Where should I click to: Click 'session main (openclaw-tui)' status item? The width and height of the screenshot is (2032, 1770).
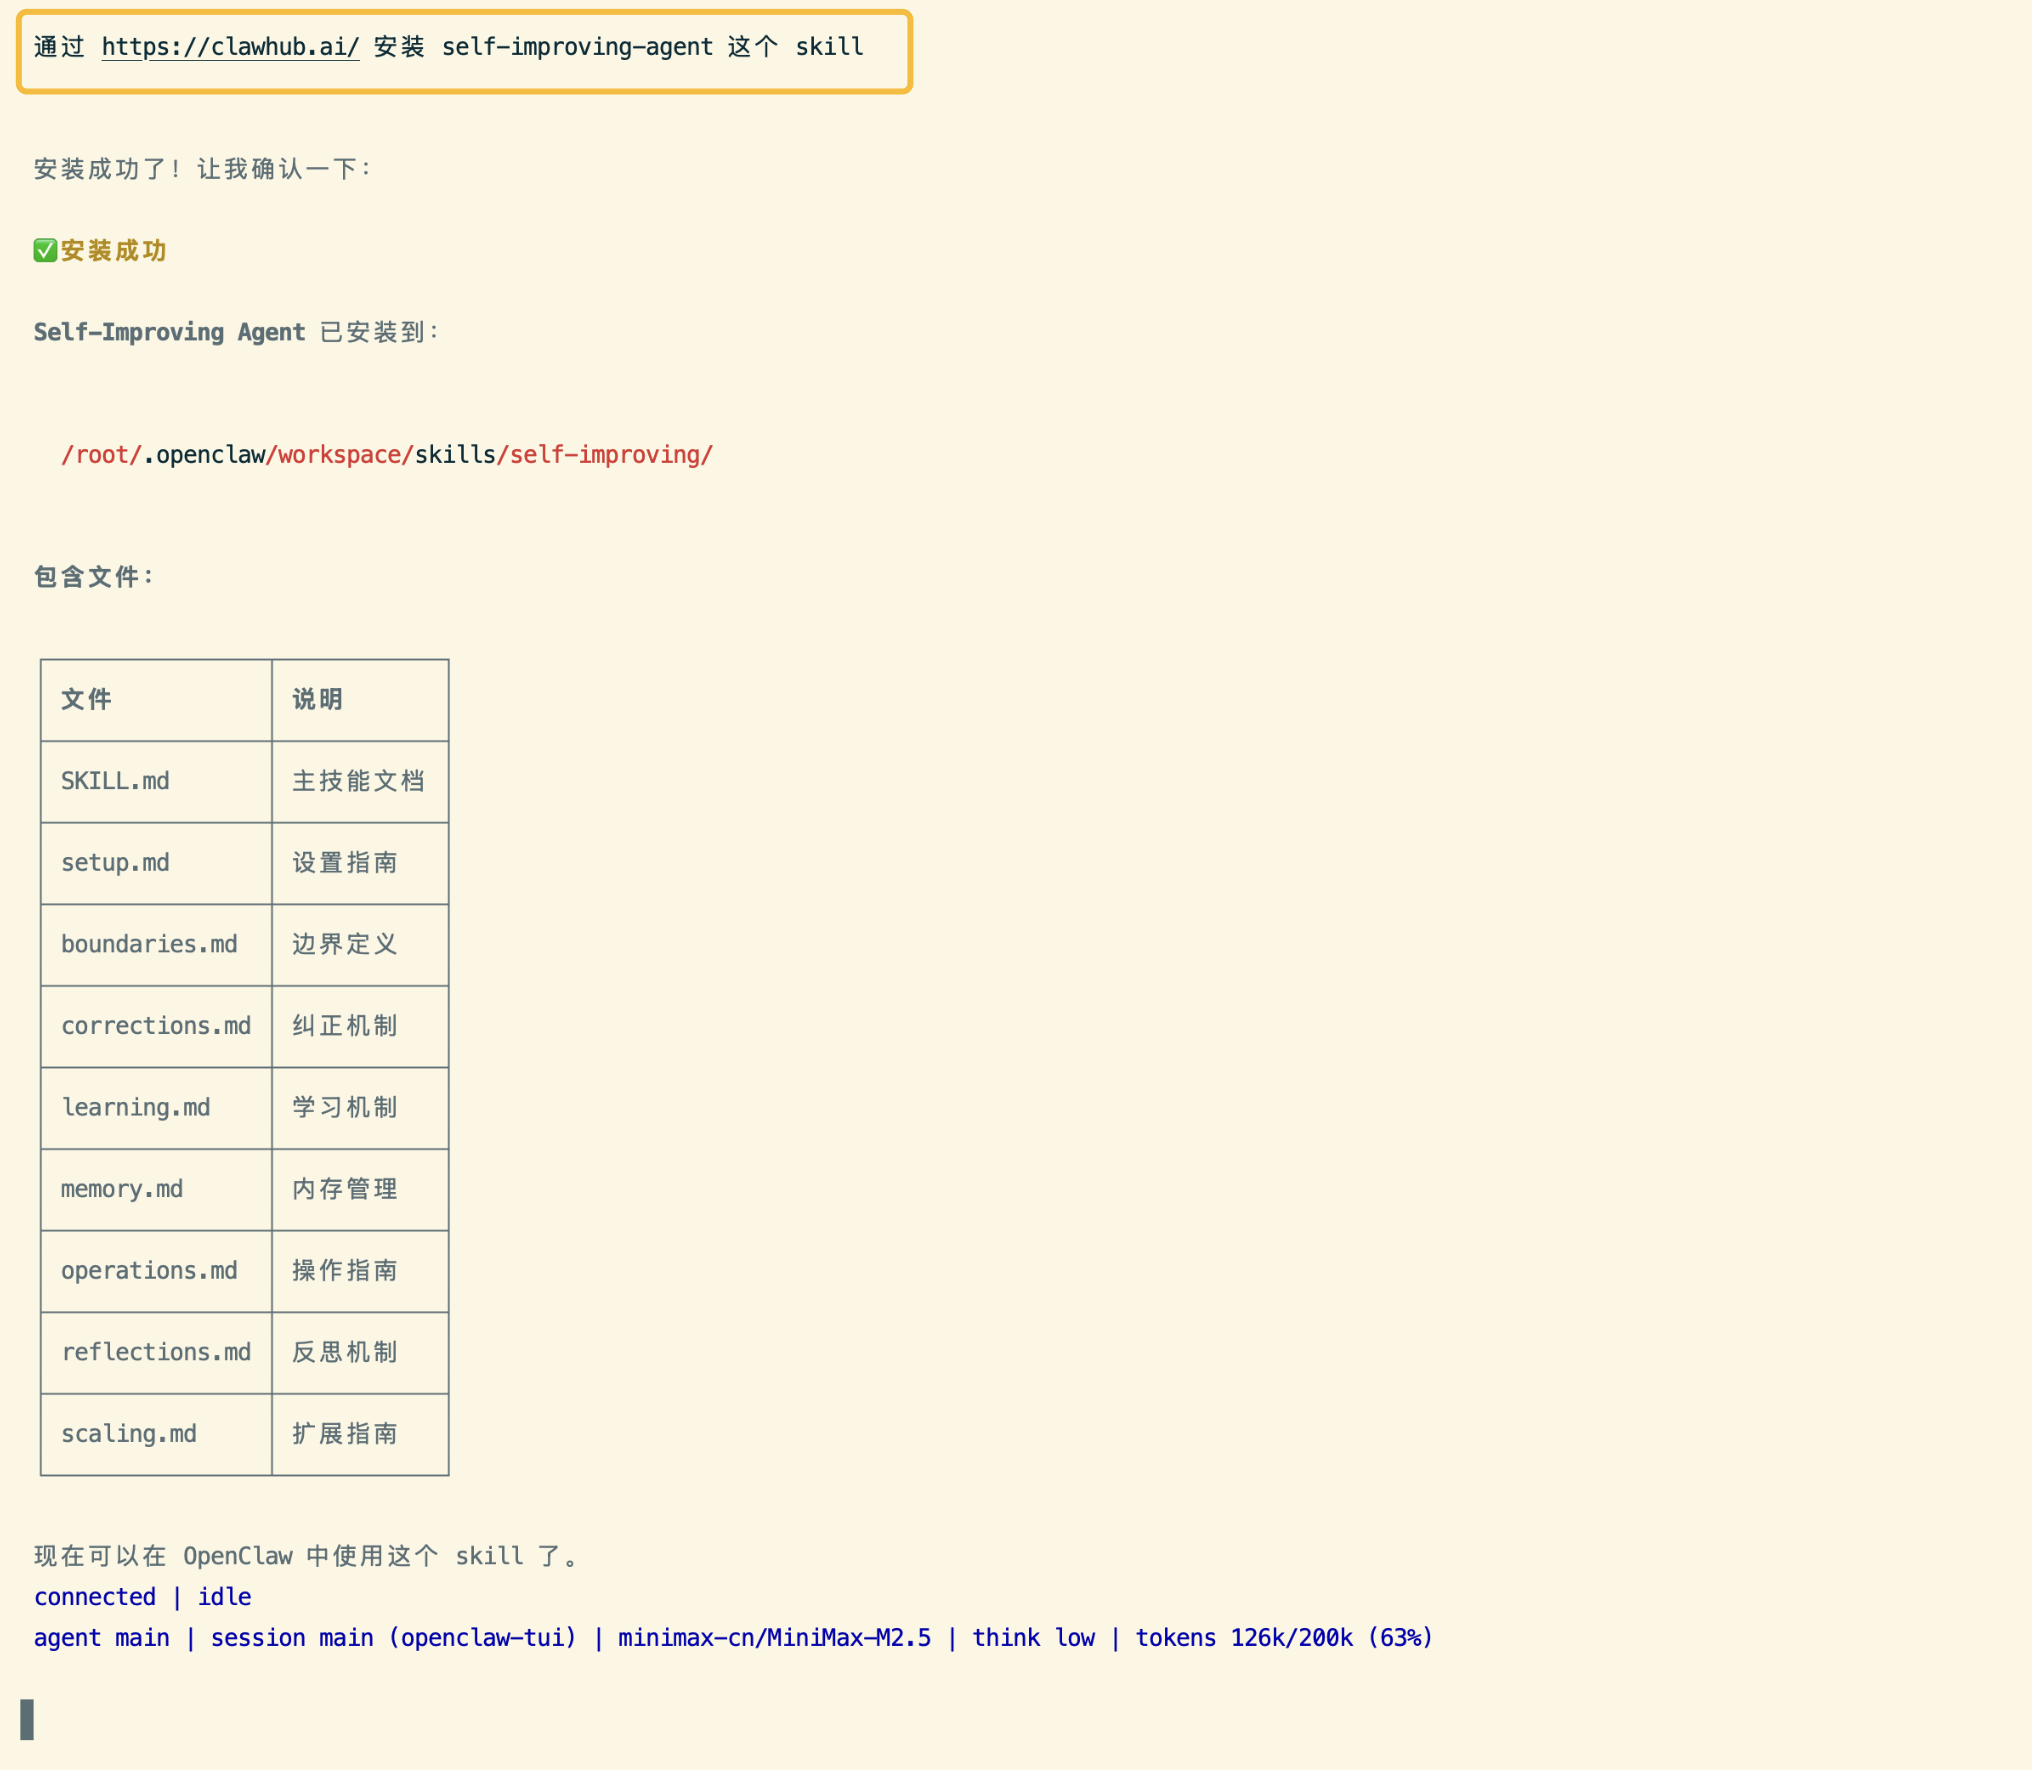[393, 1638]
